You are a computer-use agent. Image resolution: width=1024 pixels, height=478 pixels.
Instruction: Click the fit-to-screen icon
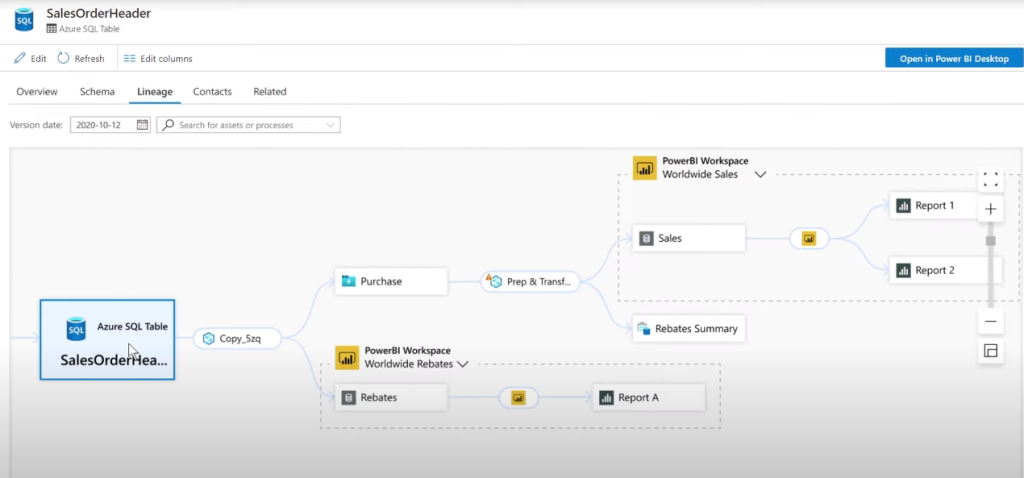tap(991, 180)
